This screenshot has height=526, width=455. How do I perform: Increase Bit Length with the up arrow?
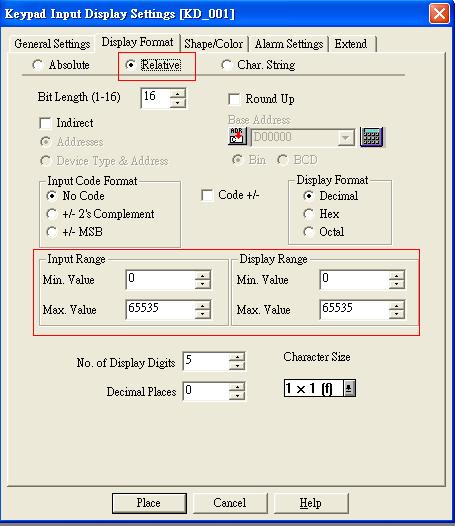[x=178, y=93]
